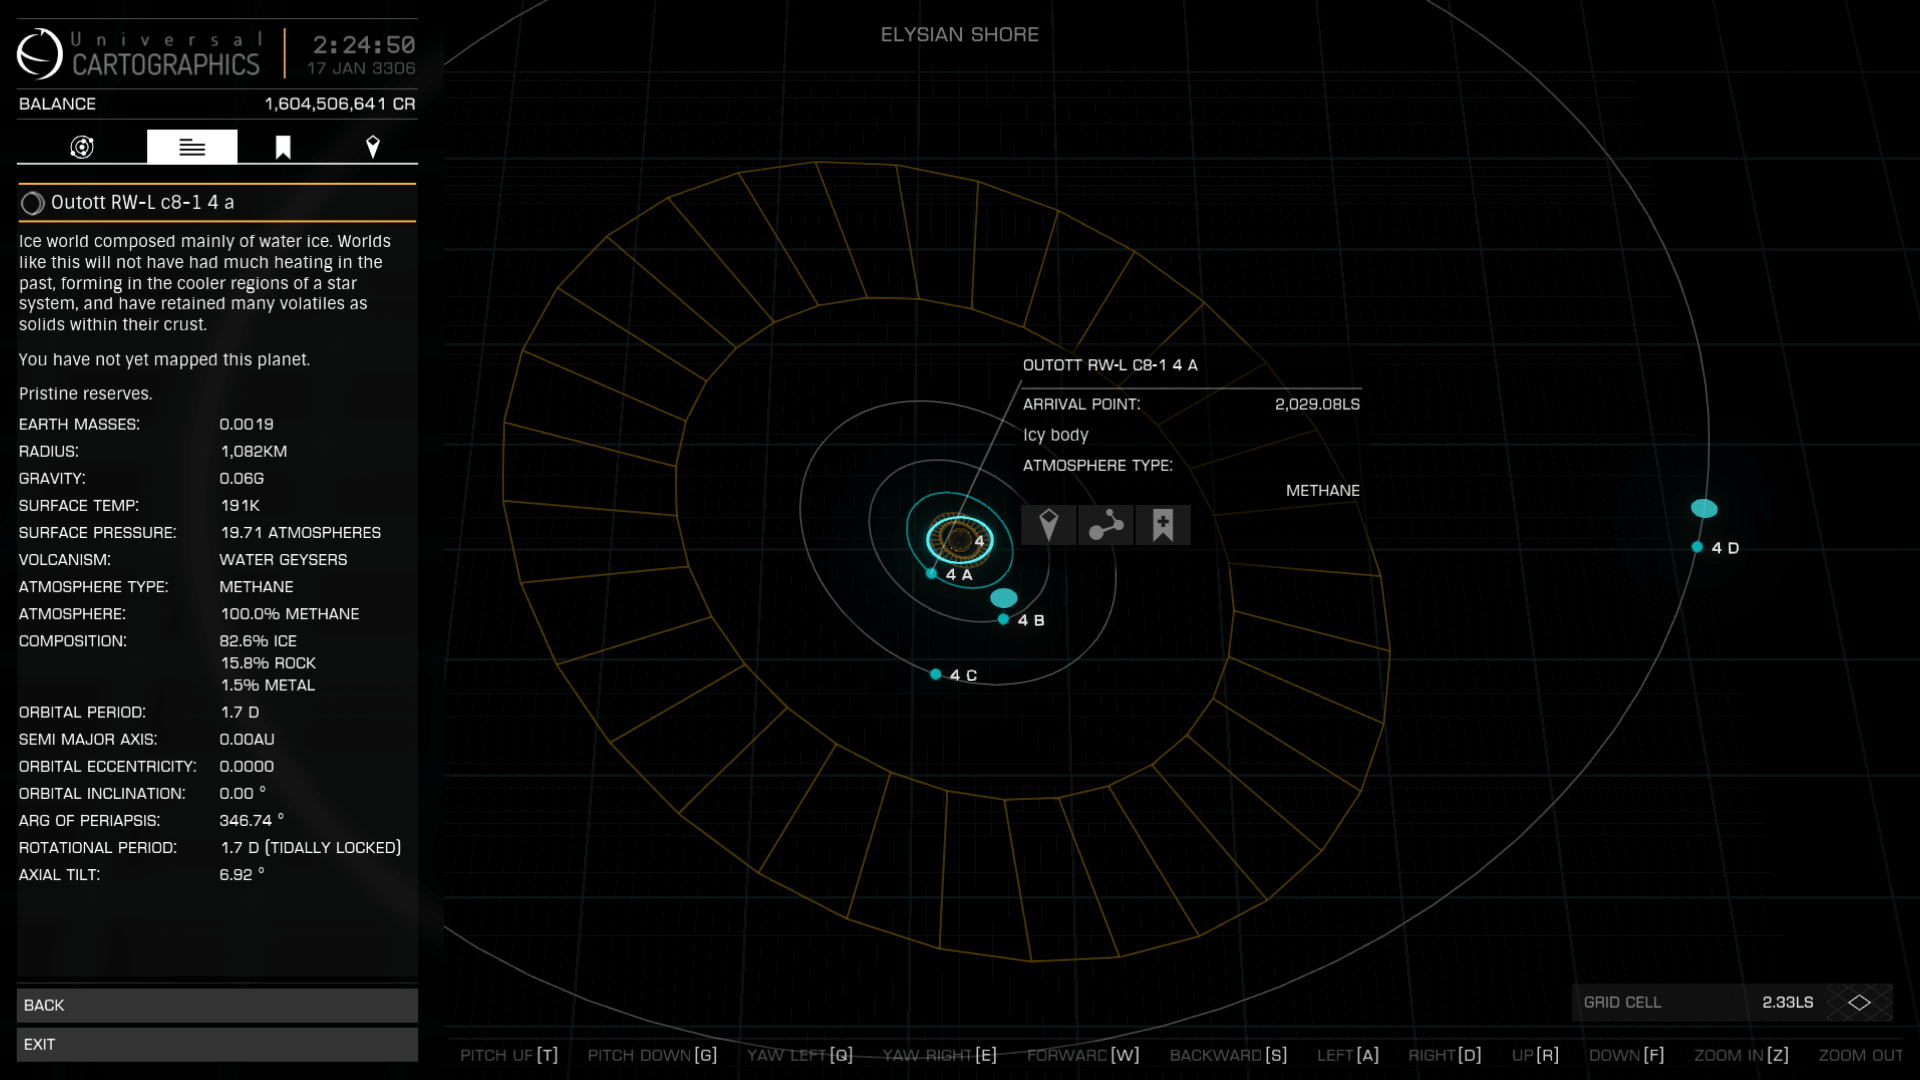Select the central ringed planet 4

tap(960, 540)
